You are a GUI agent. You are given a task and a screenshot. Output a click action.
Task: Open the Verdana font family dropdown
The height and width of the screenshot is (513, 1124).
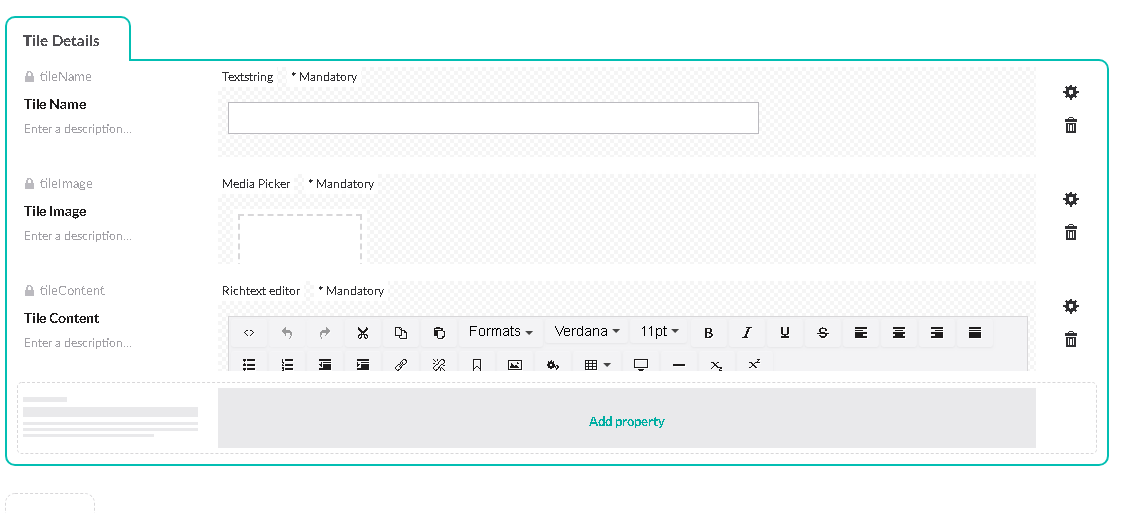coord(586,332)
